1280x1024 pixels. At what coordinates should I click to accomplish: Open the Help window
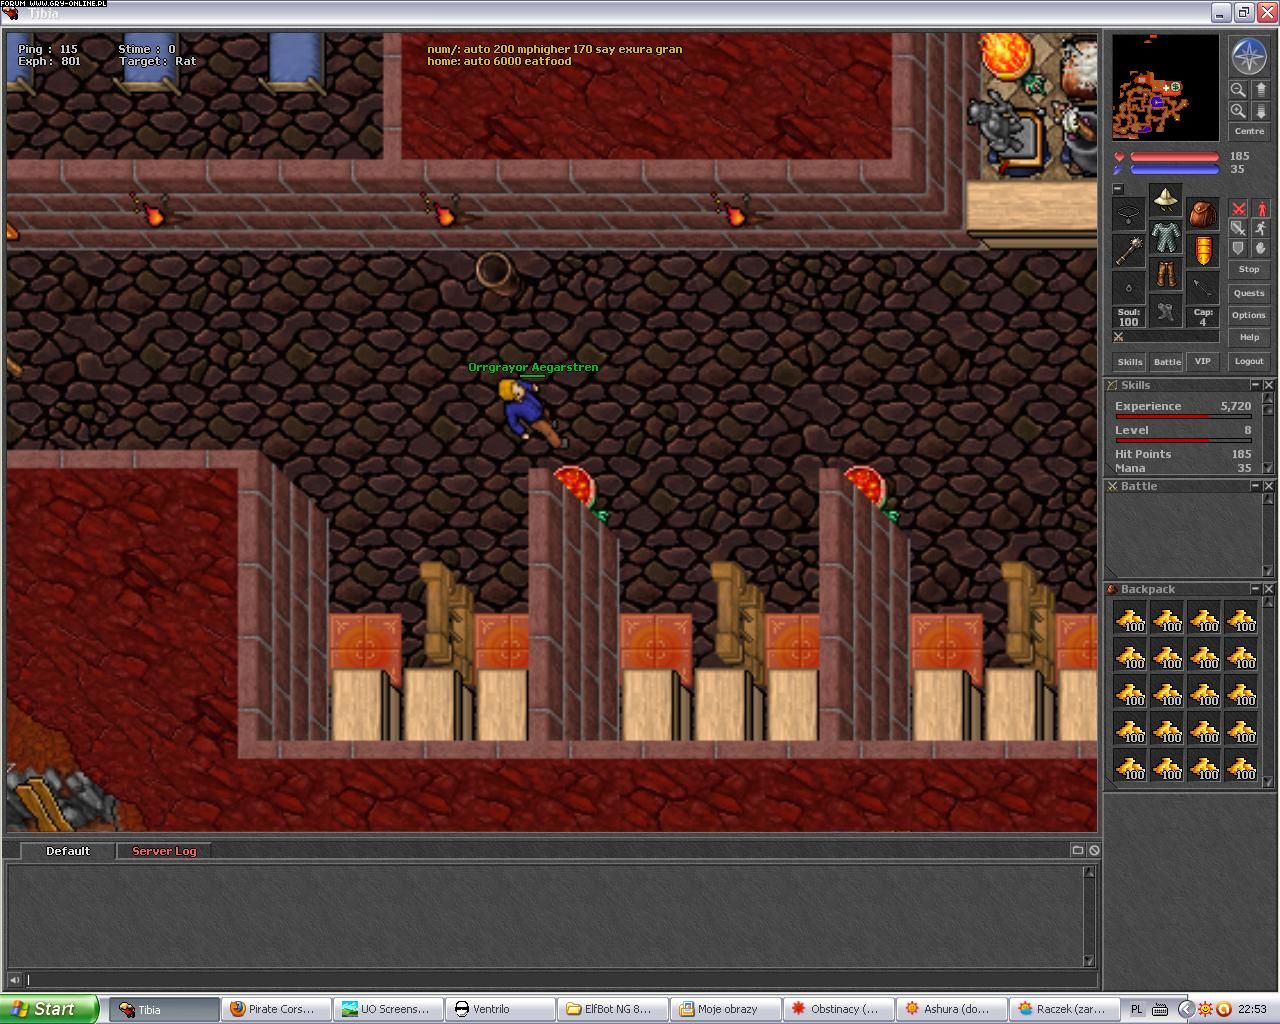[1249, 337]
